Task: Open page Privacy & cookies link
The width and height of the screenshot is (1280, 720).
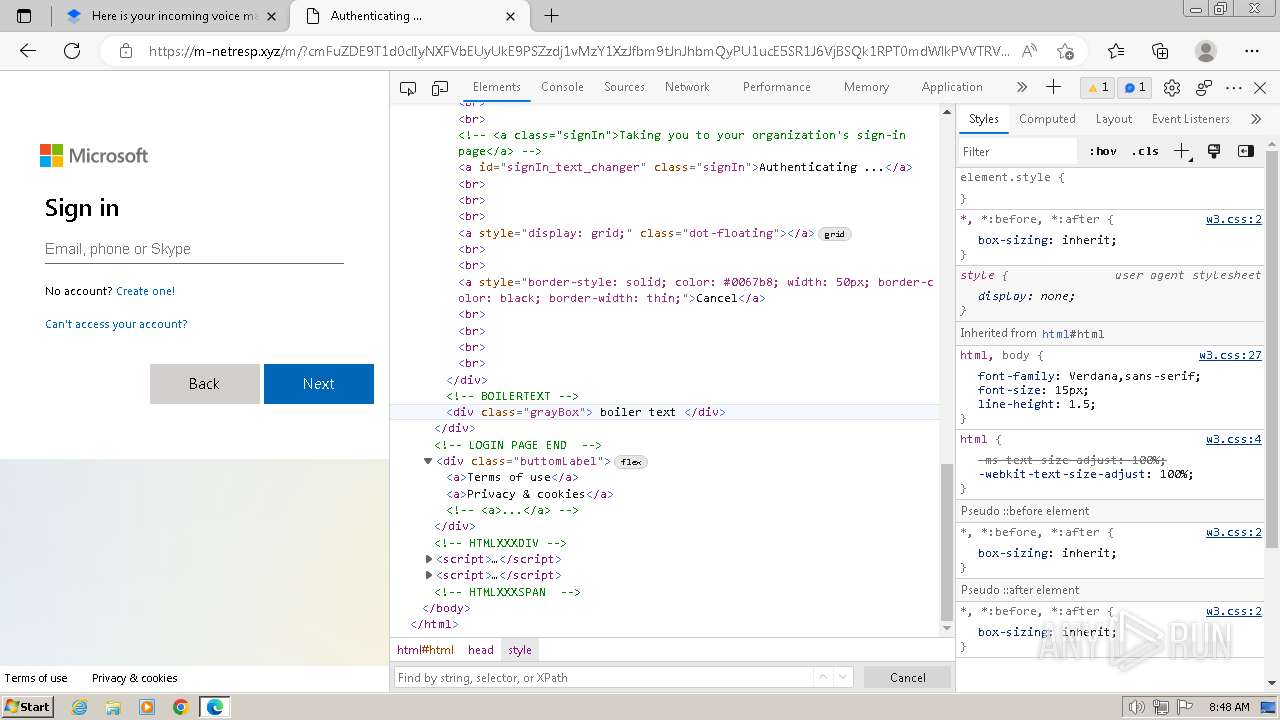Action: (x=135, y=678)
